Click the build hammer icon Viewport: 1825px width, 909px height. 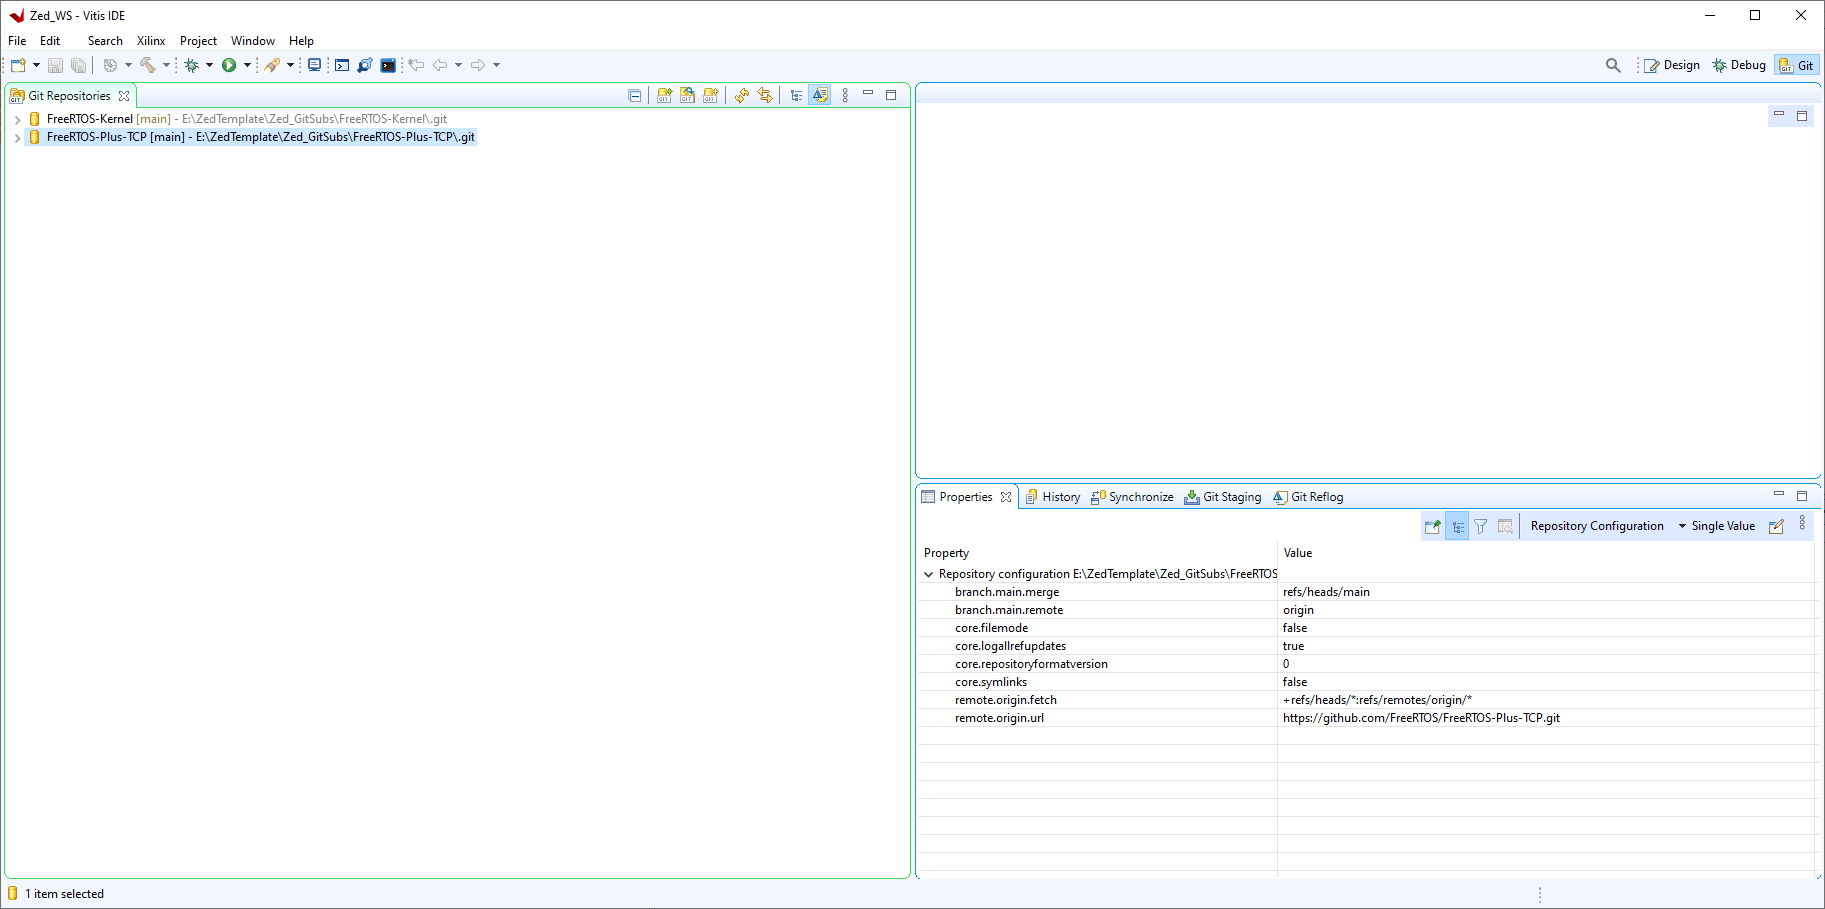click(x=148, y=65)
